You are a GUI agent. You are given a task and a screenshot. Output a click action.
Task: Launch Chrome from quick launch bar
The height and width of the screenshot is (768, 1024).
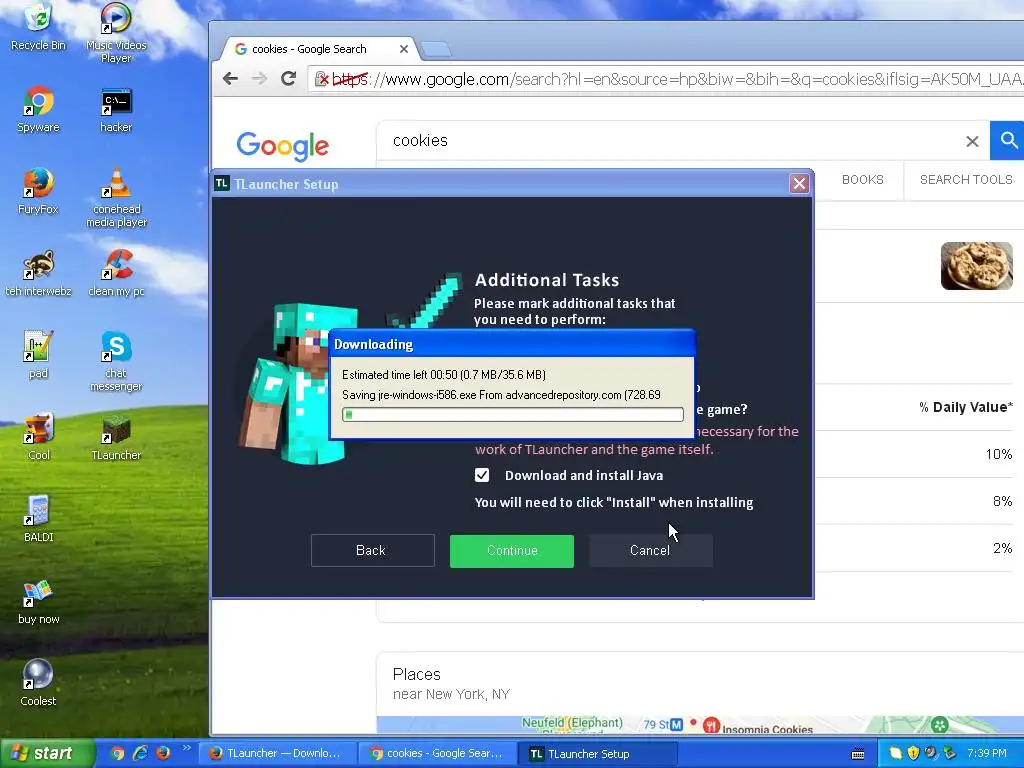[x=117, y=753]
